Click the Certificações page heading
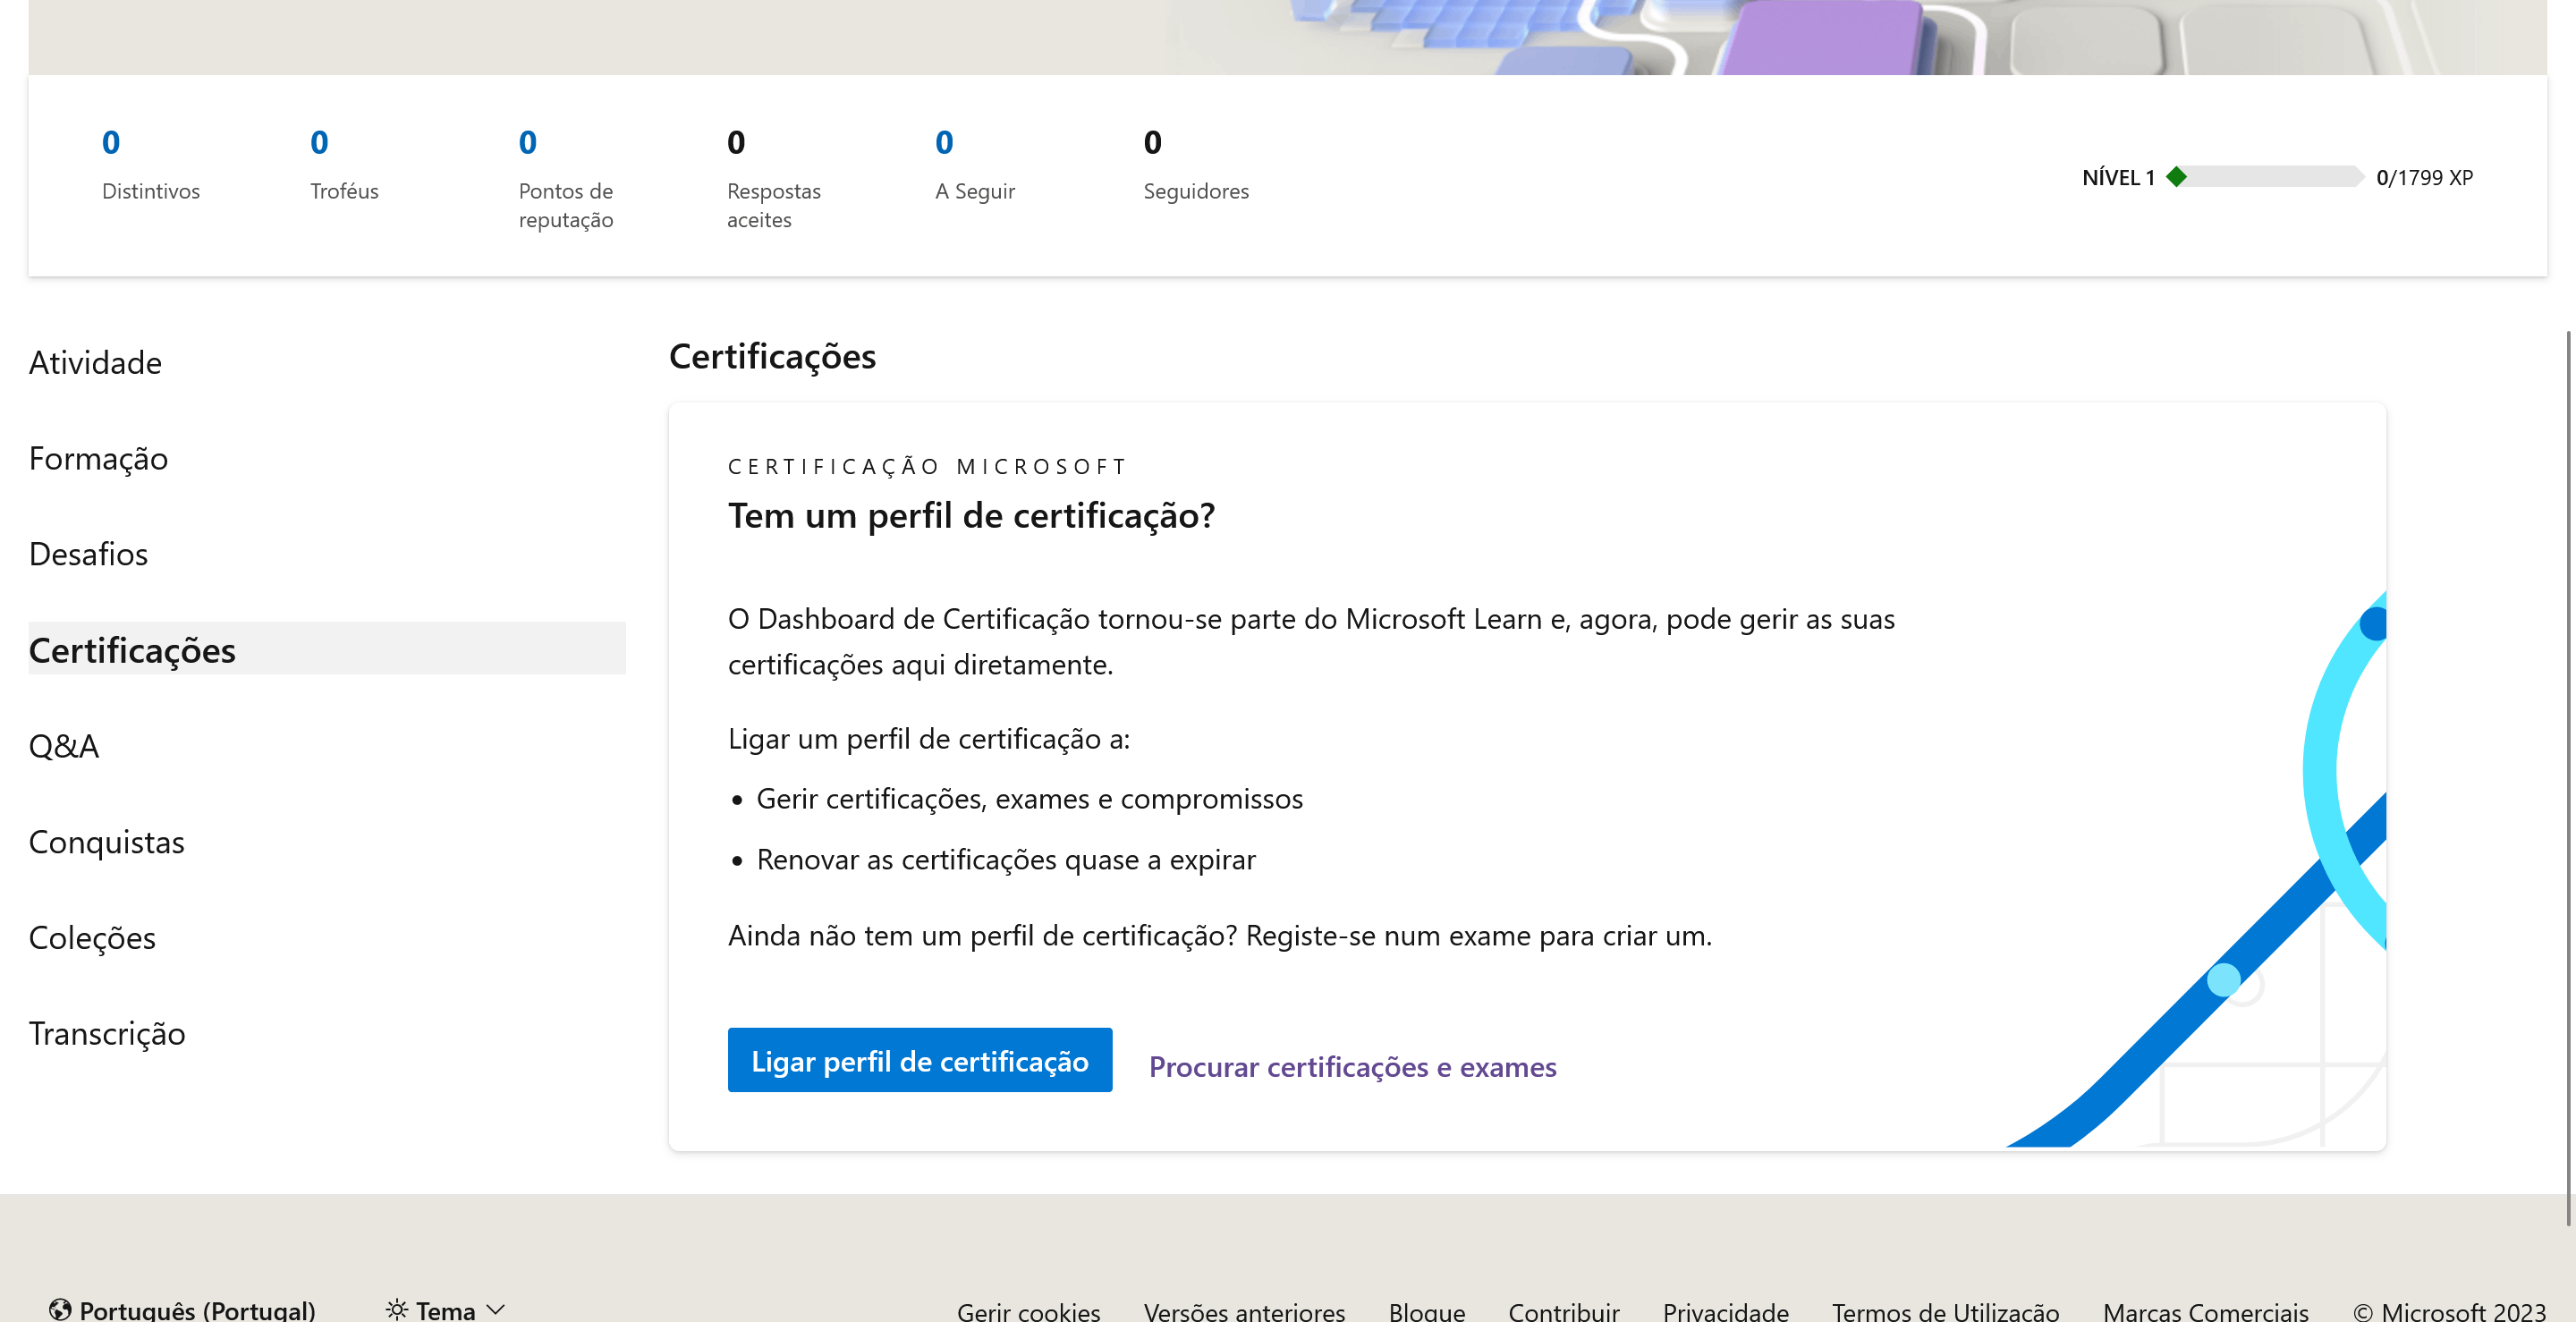This screenshot has width=2576, height=1322. click(772, 356)
